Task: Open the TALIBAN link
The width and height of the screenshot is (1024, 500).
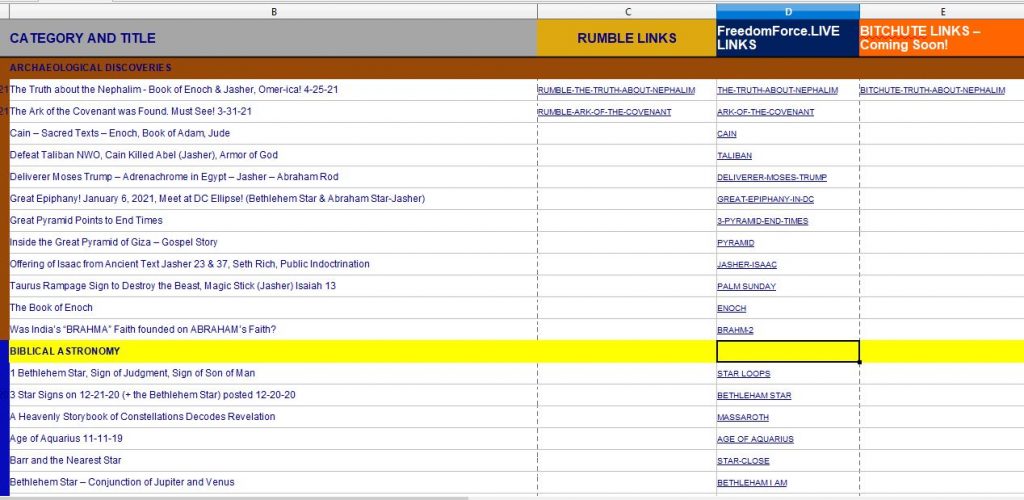Action: point(734,156)
